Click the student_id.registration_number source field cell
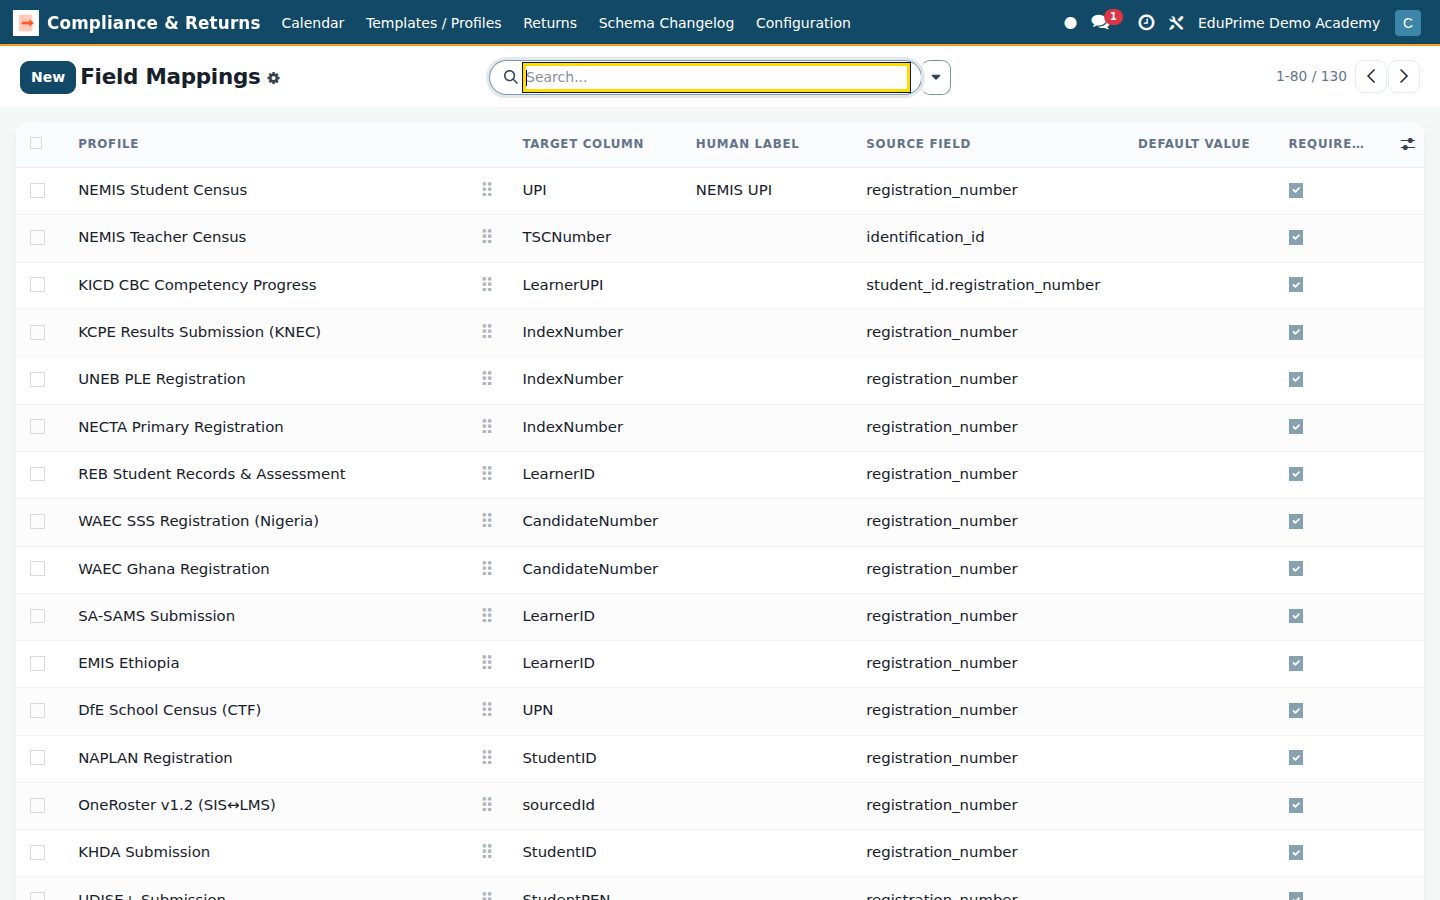Viewport: 1440px width, 900px height. [983, 285]
